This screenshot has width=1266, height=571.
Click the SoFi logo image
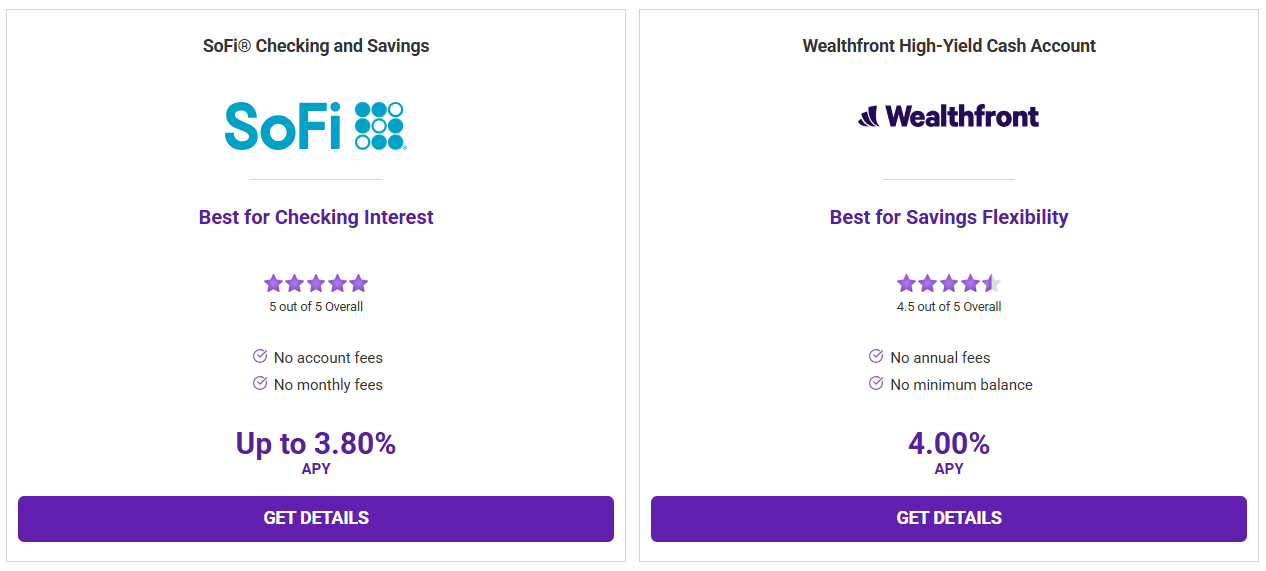pyautogui.click(x=315, y=126)
